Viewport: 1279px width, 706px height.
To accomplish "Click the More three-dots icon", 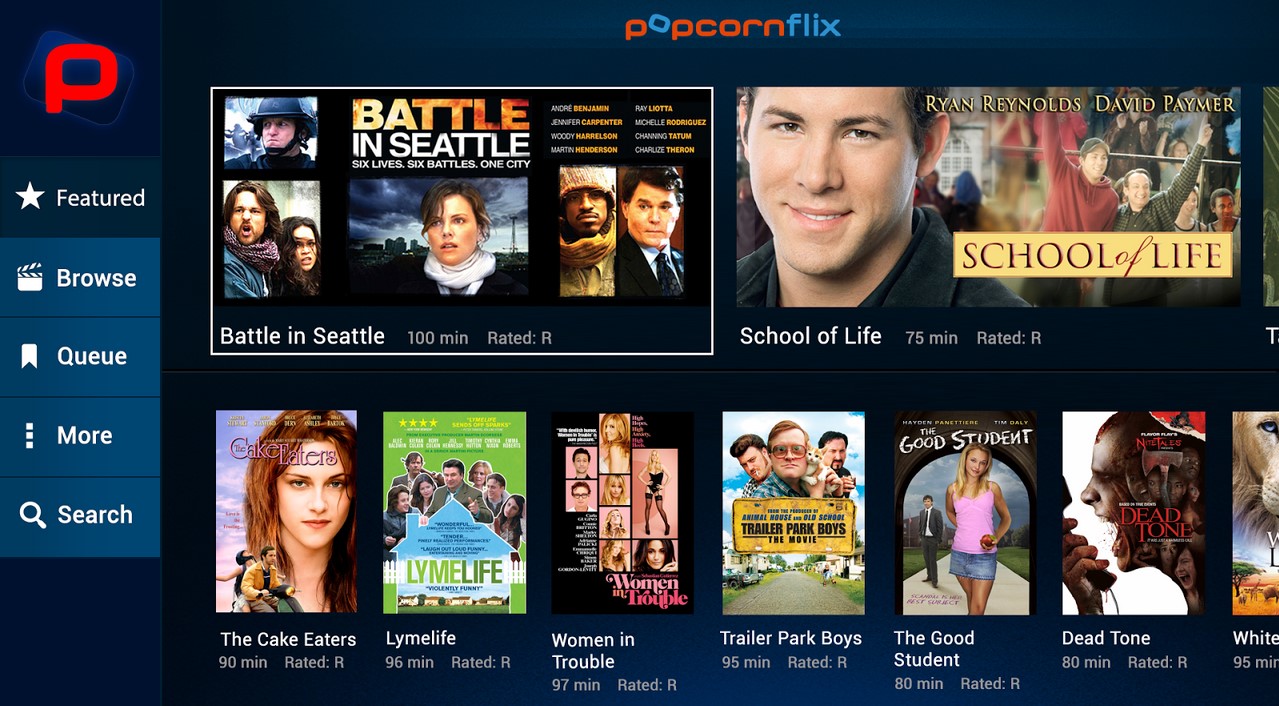I will coord(30,435).
